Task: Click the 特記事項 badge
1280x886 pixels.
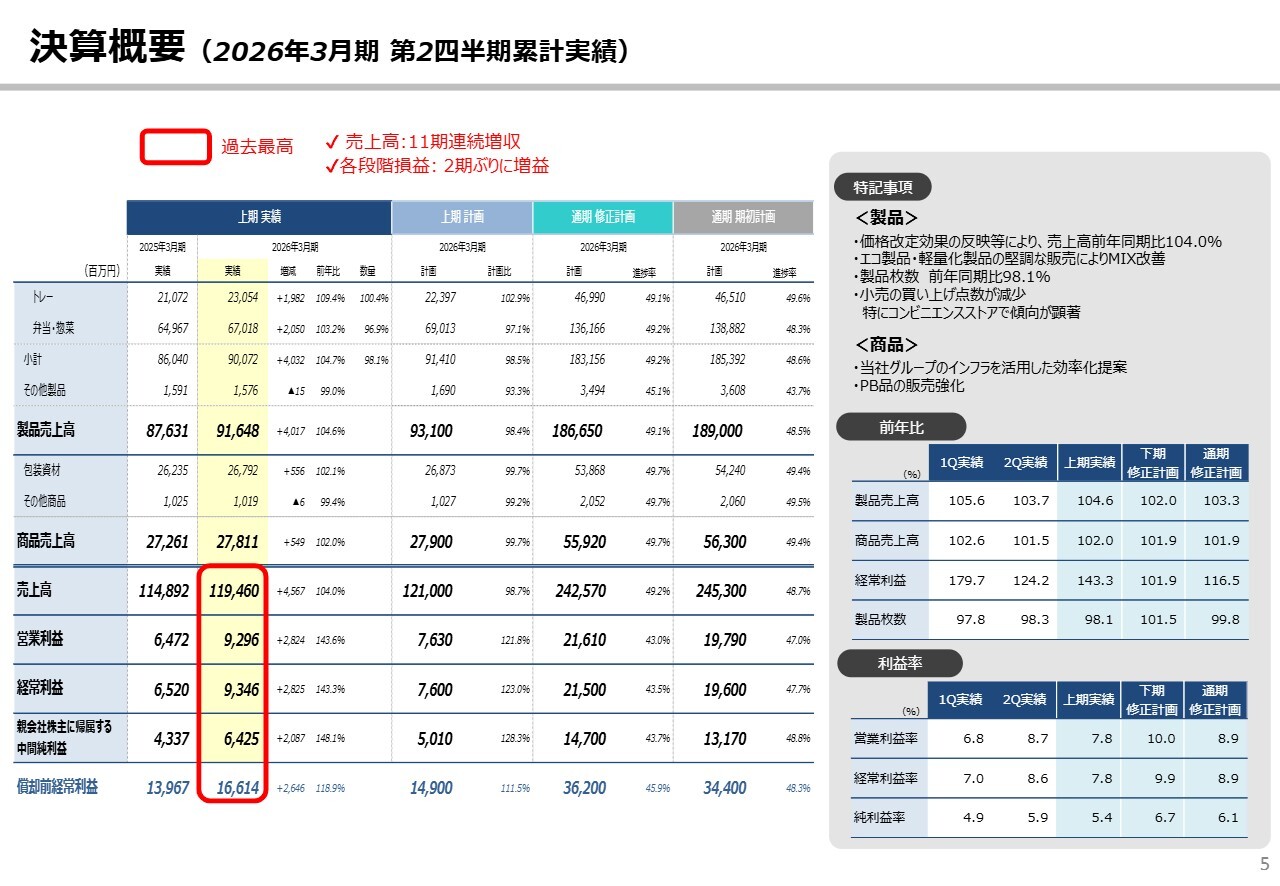Action: click(x=881, y=187)
